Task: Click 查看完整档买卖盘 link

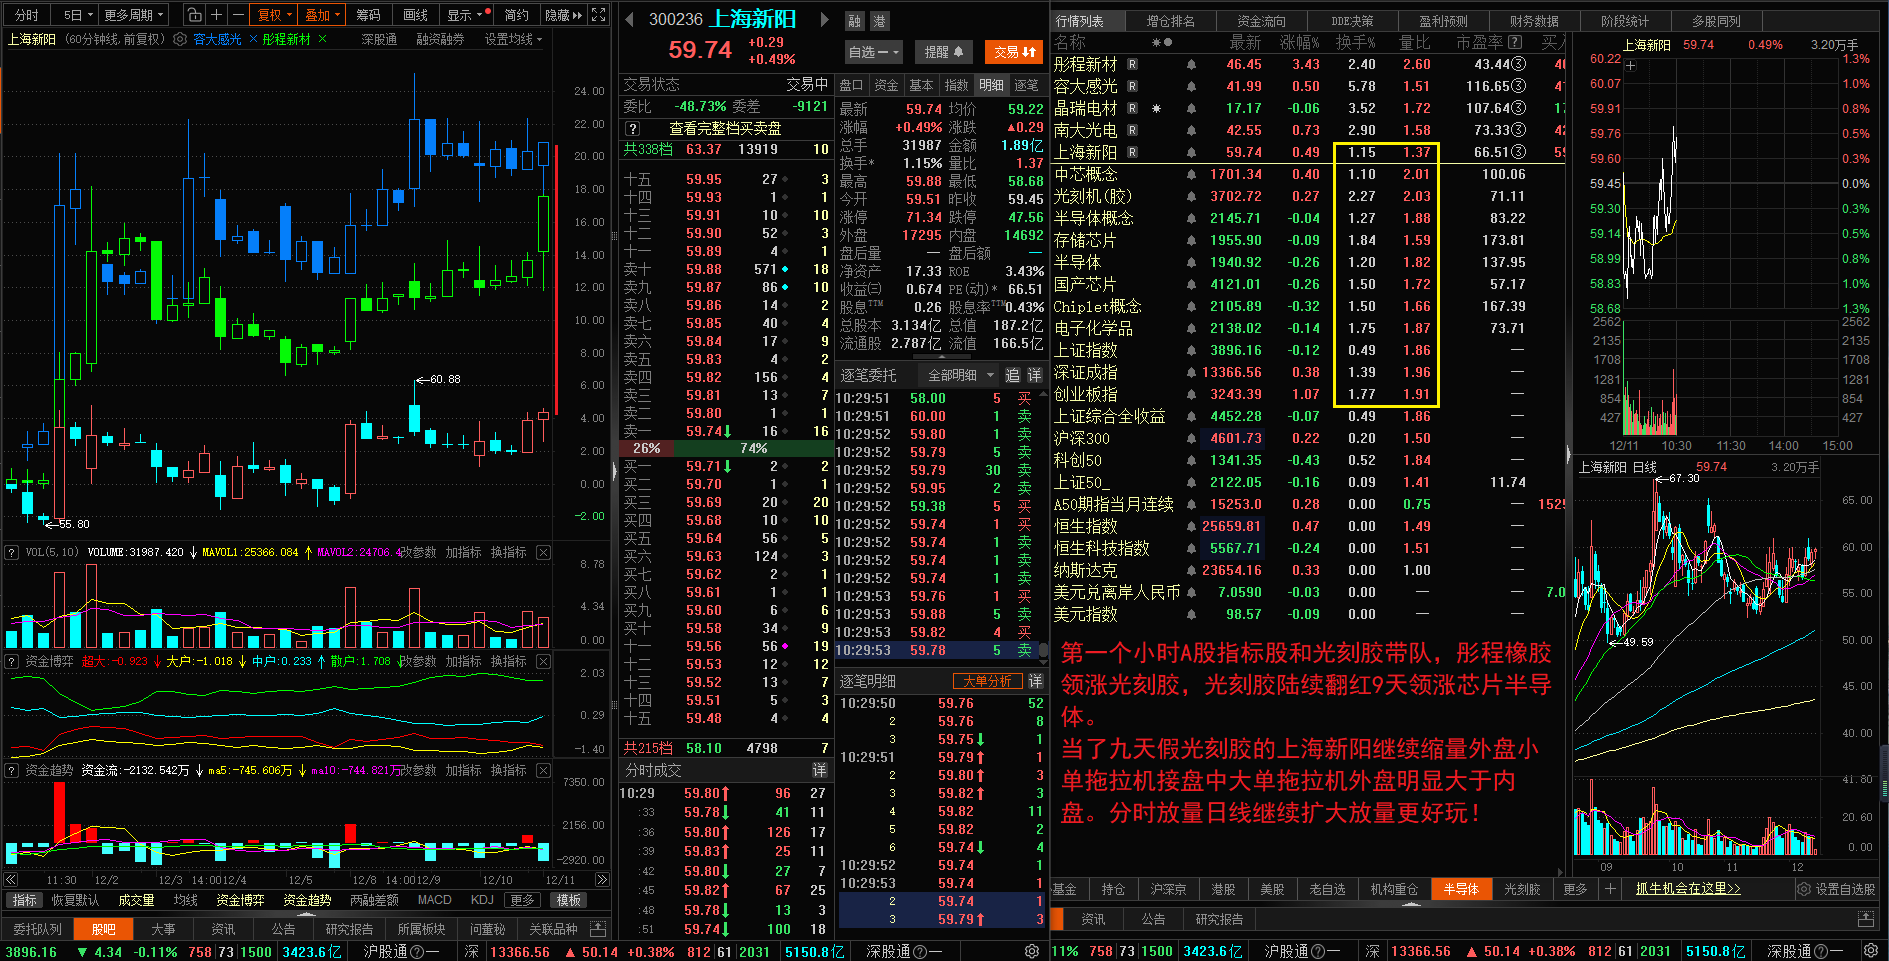Action: (725, 129)
